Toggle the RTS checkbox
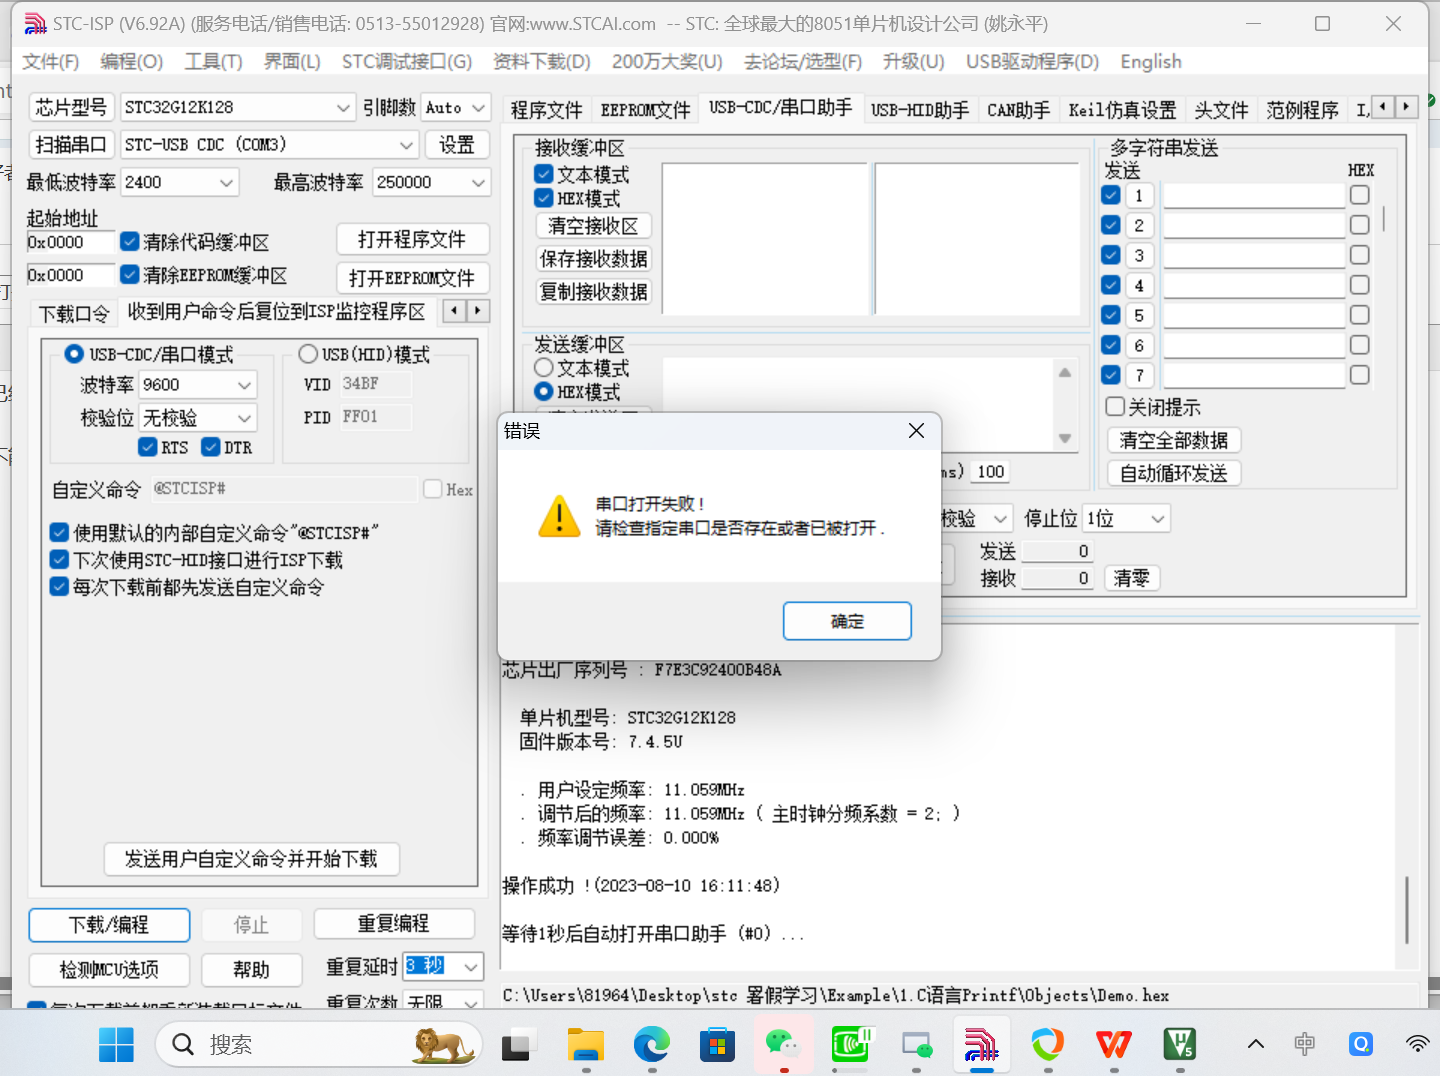 point(148,447)
